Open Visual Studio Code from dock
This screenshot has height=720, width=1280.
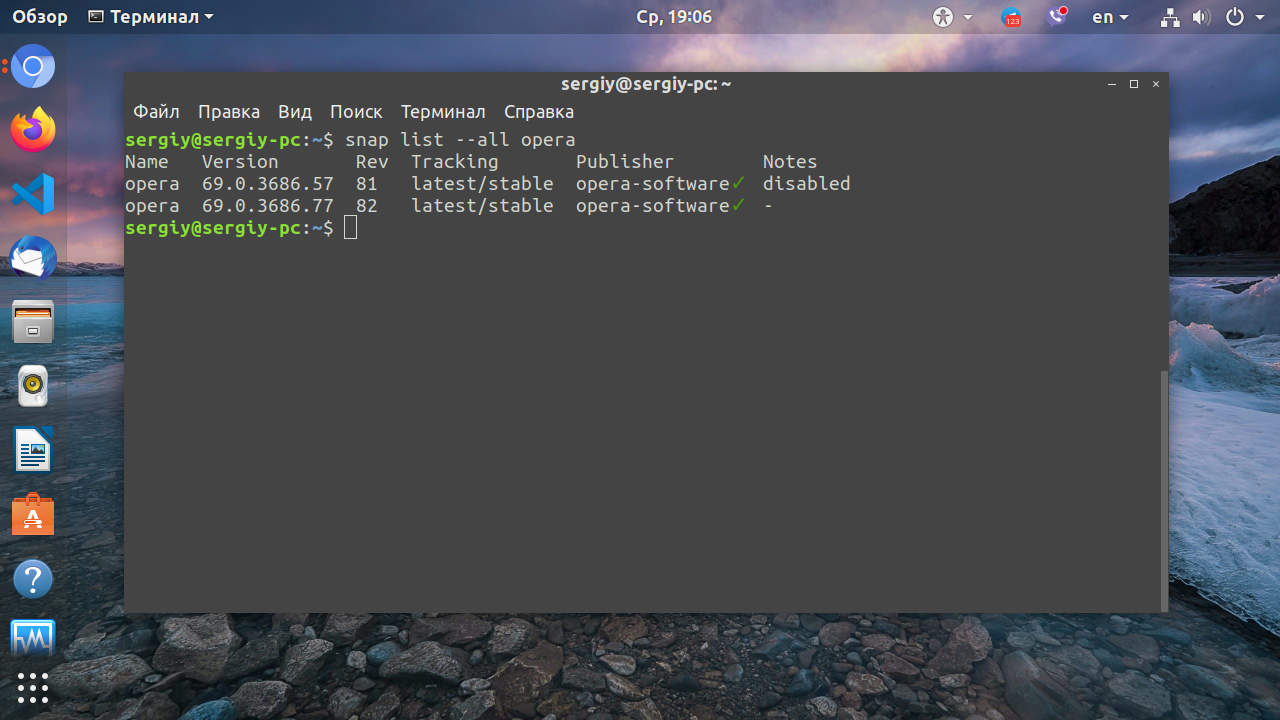pos(33,193)
